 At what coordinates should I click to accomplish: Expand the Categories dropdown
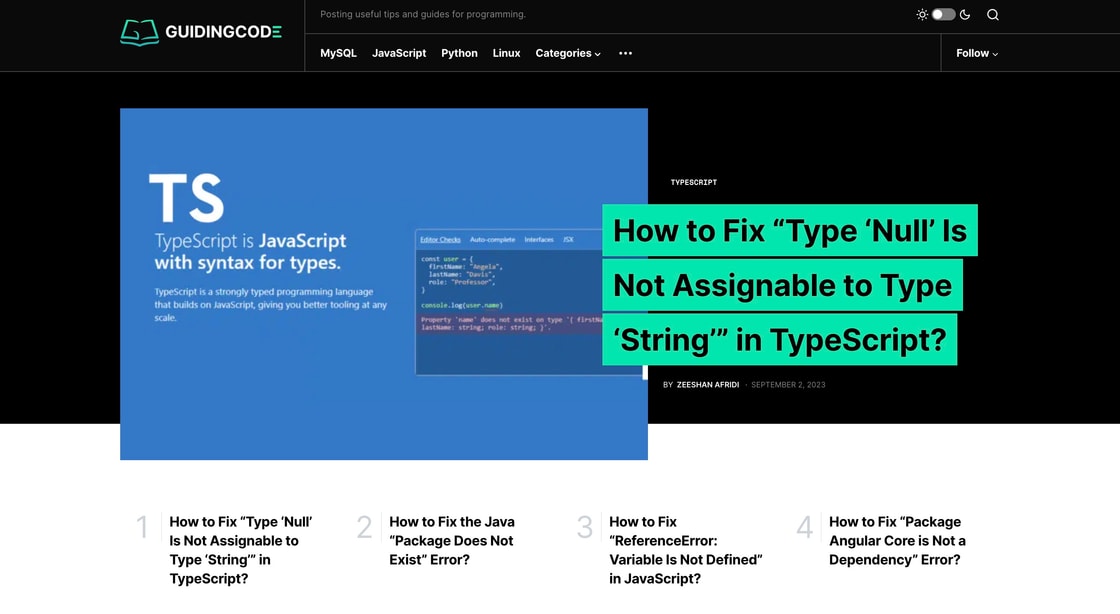[x=567, y=53]
